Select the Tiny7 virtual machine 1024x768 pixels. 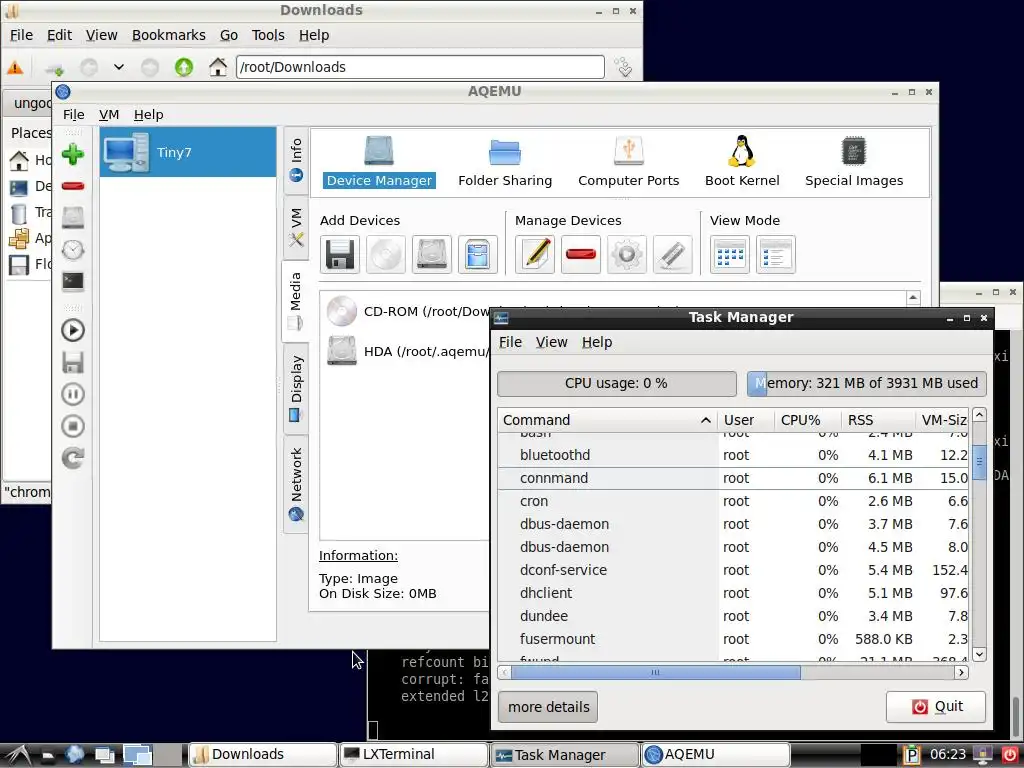click(x=188, y=152)
